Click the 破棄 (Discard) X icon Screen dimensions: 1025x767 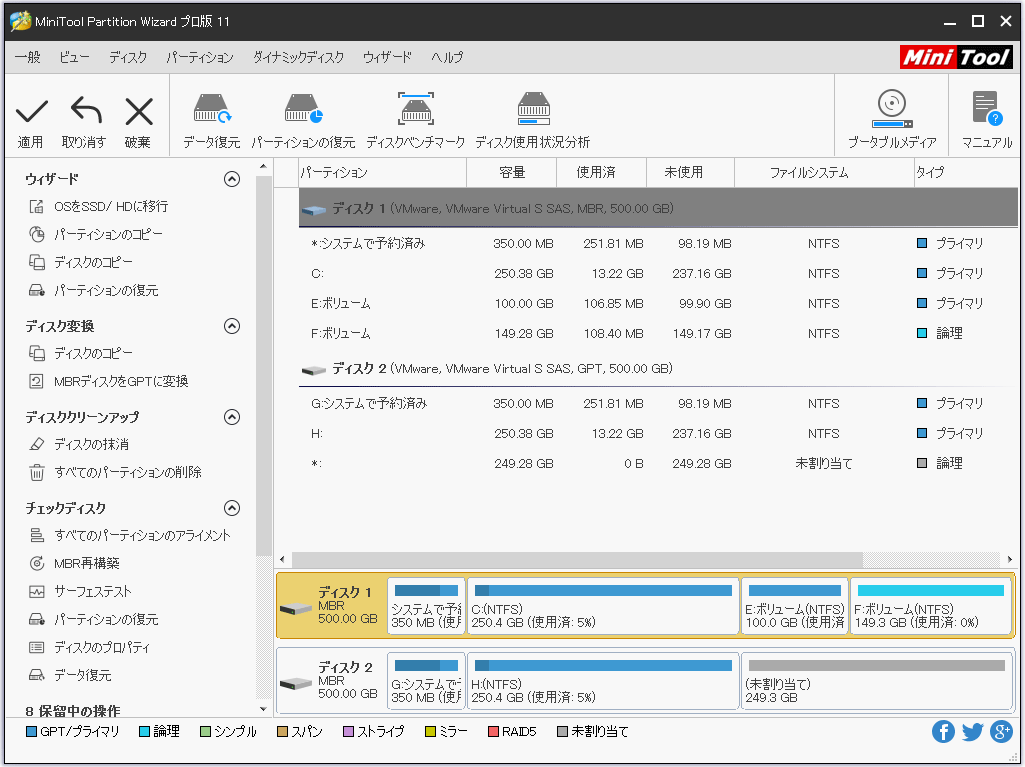tap(139, 110)
